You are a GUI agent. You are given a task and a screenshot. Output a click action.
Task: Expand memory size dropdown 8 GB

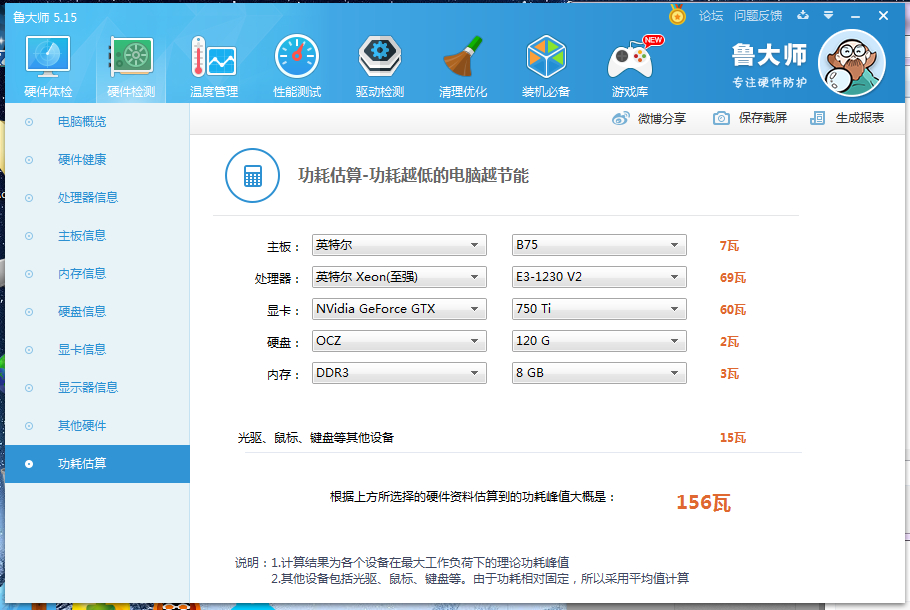(600, 373)
